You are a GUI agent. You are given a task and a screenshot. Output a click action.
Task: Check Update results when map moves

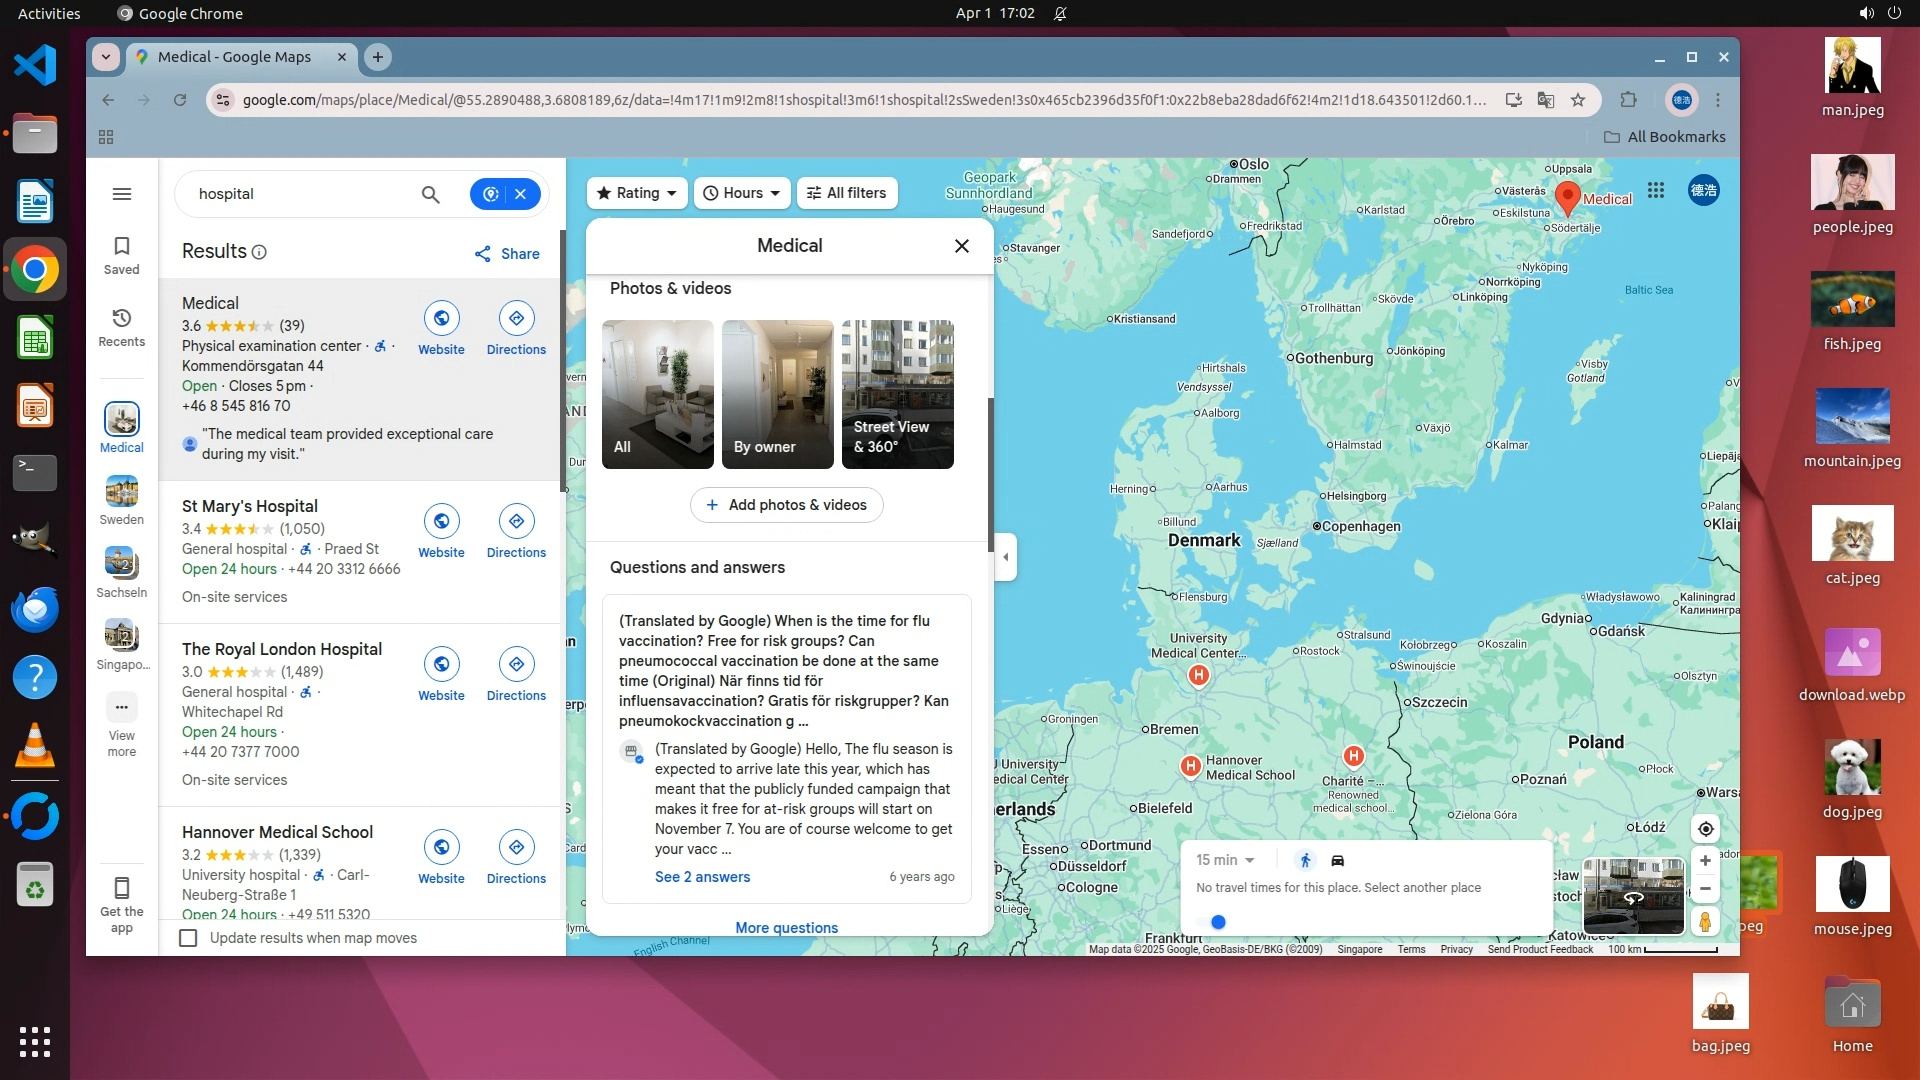point(188,938)
